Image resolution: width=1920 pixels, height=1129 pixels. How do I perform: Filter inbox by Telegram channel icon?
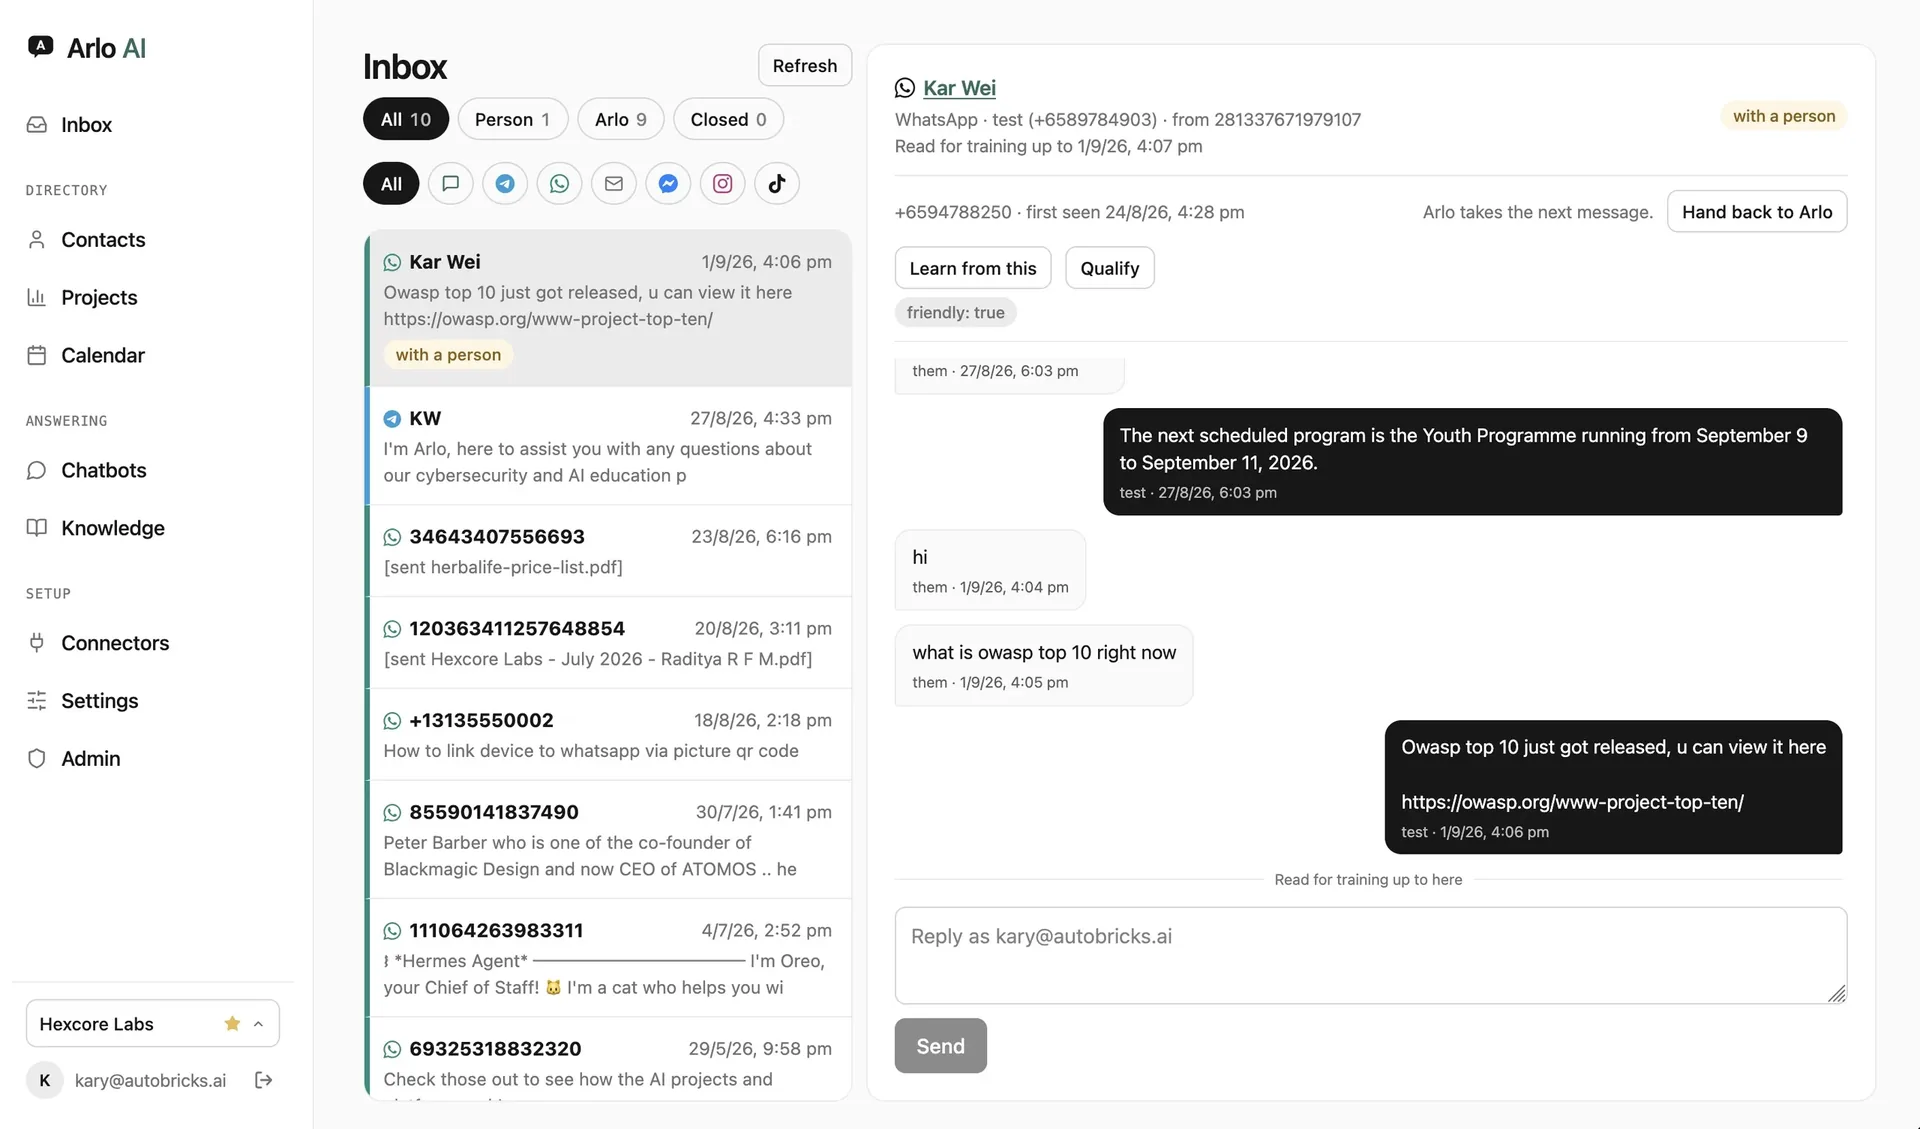tap(505, 184)
